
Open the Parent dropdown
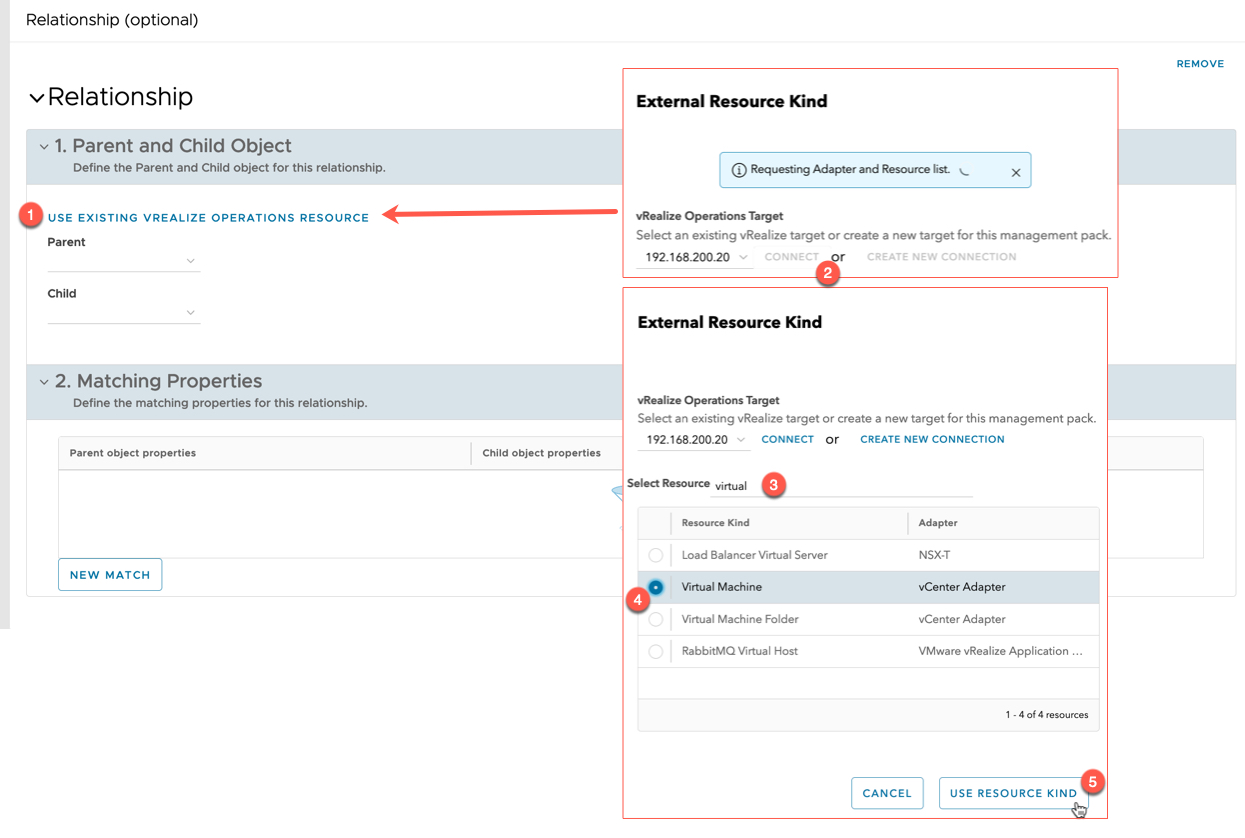click(123, 260)
